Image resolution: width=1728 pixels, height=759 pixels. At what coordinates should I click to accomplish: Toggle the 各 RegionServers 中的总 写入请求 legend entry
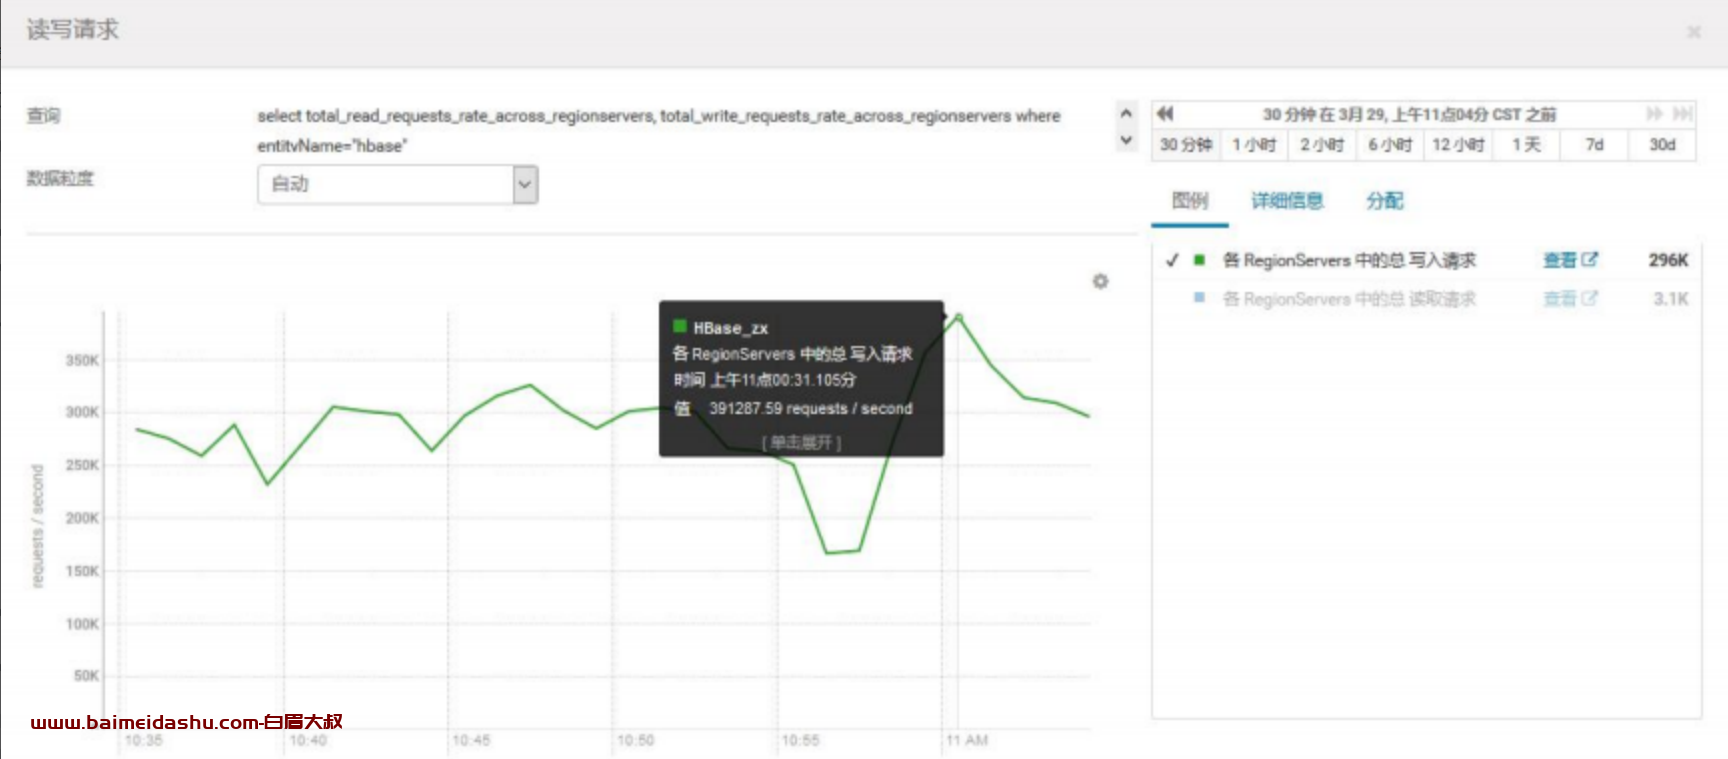[1349, 260]
